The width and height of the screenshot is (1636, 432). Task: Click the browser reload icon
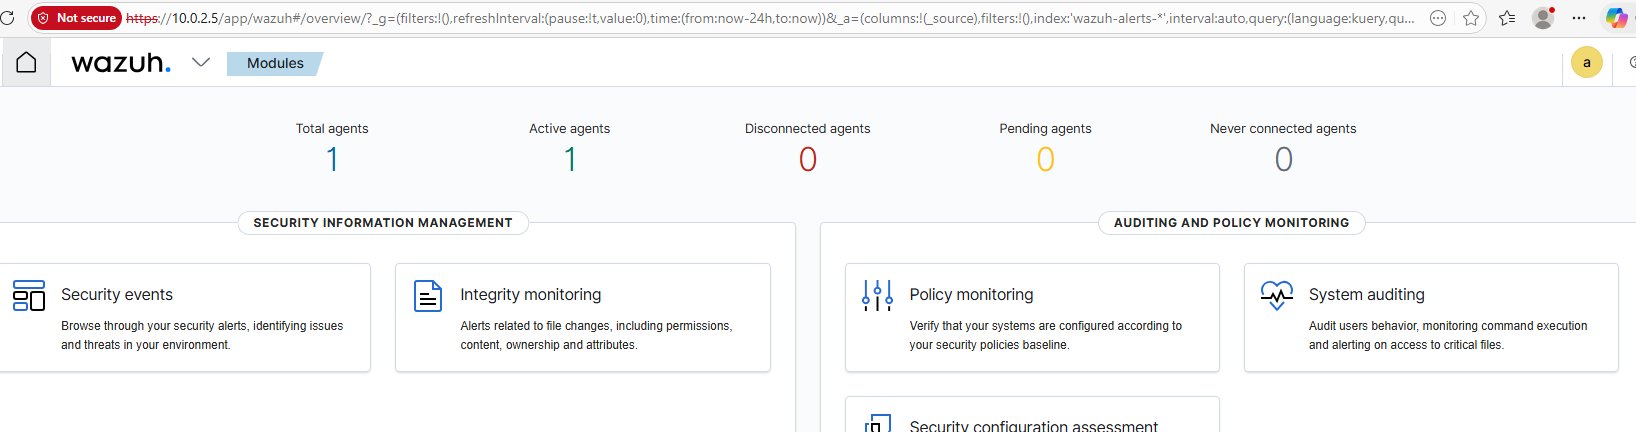tap(7, 18)
